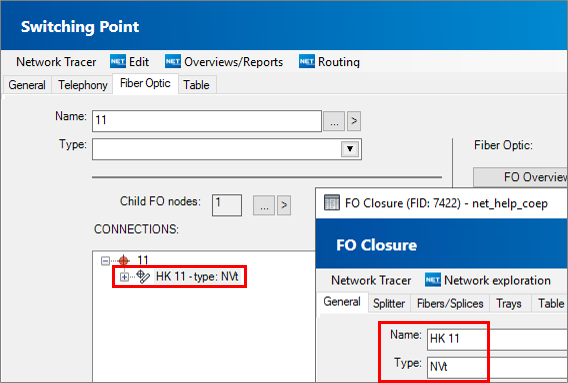The image size is (568, 383).
Task: Open the Overviews/Reports menu
Action: [233, 62]
